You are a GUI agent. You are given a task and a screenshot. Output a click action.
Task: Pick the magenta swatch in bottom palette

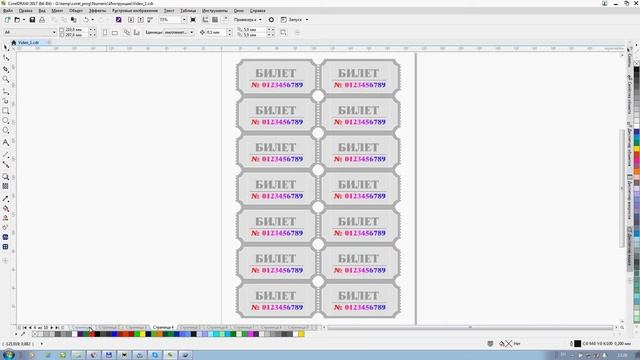pos(251,334)
